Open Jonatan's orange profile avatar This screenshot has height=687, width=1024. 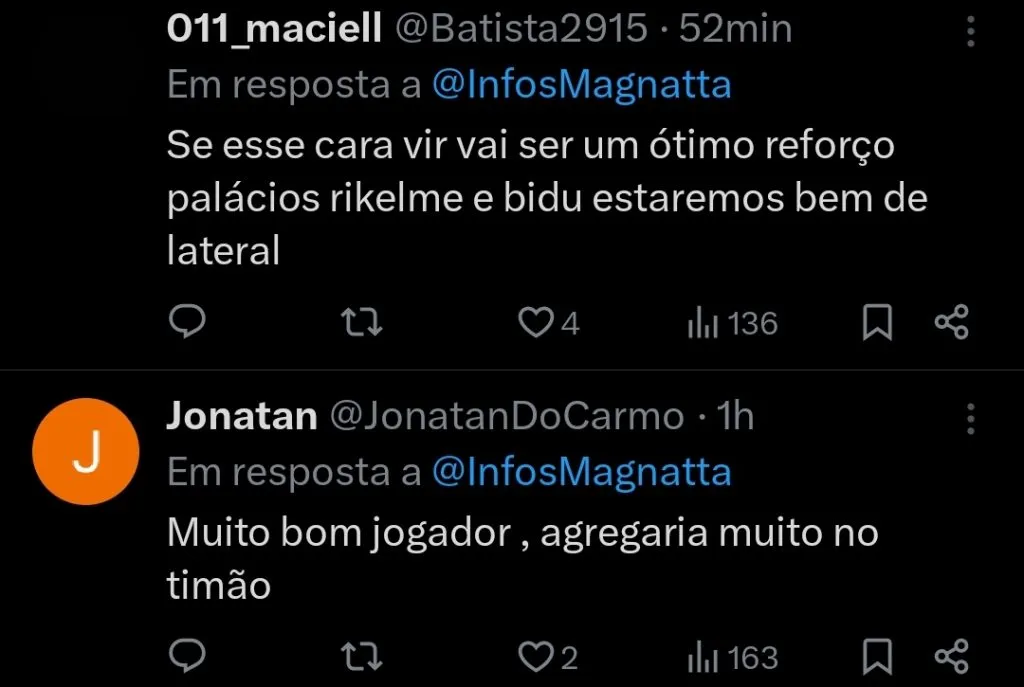(86, 451)
